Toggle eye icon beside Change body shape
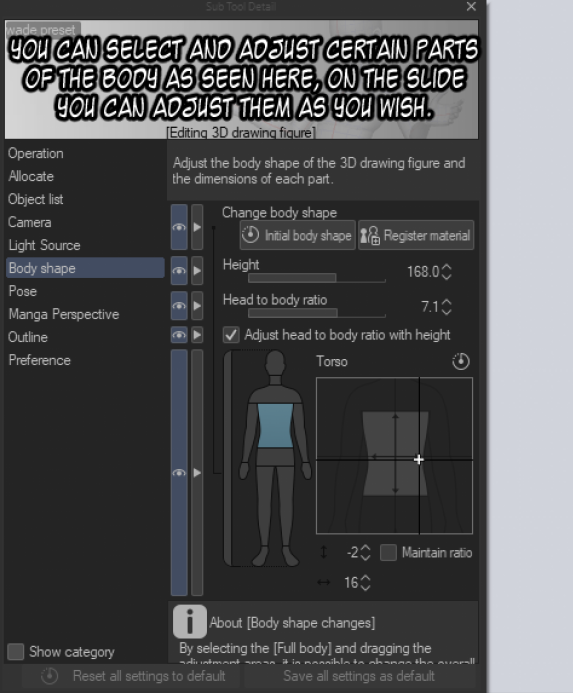Viewport: 573px width, 693px height. click(x=179, y=227)
